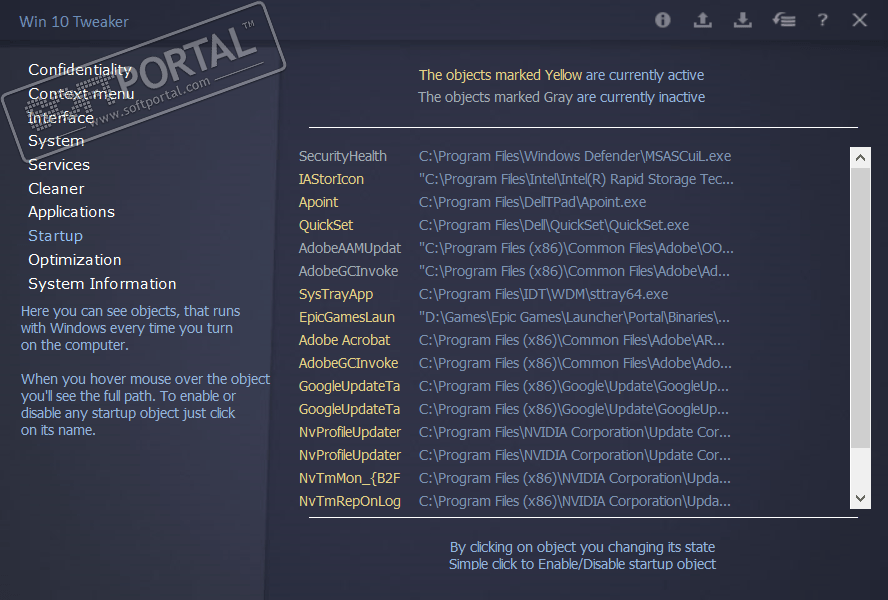Screen dimensions: 888x600
Task: Click the Epic Games Launcher path text
Action: click(x=574, y=317)
